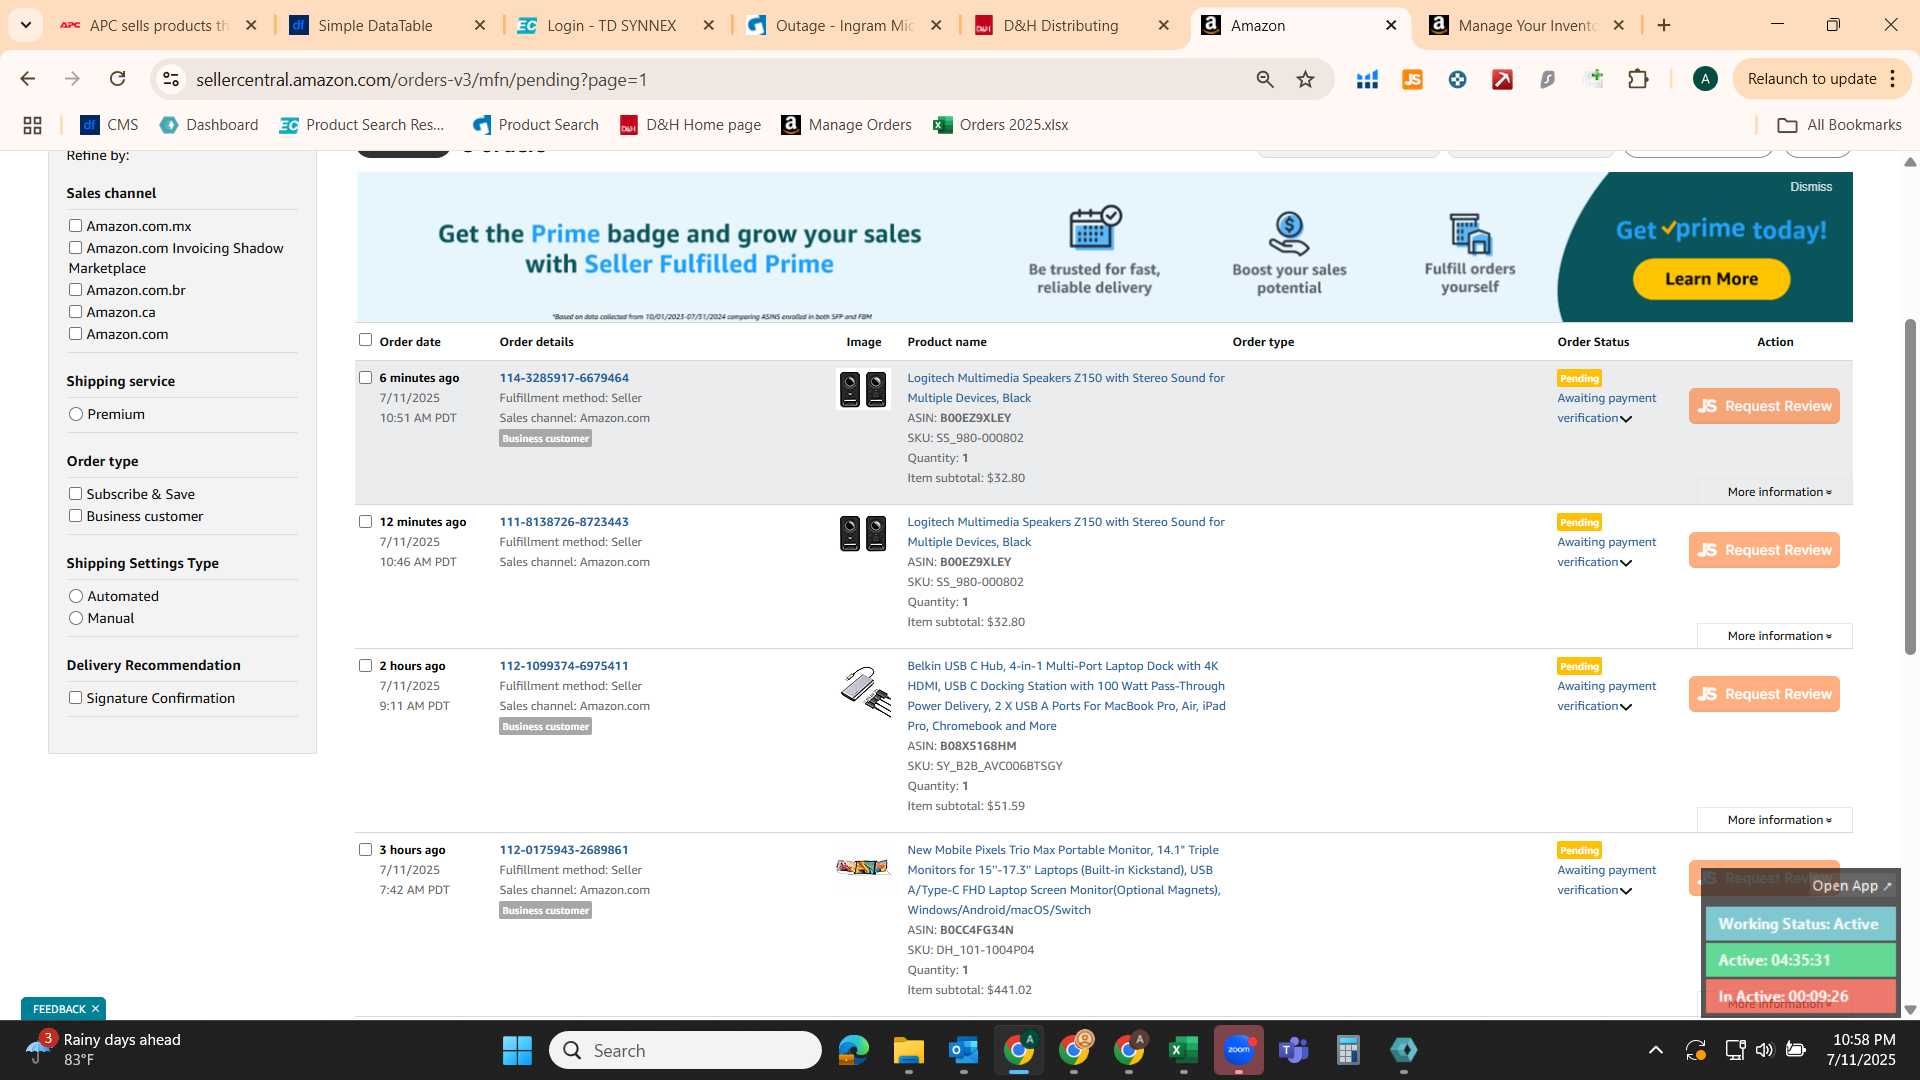
Task: Open the apps grid bookmark icon
Action: [x=32, y=125]
